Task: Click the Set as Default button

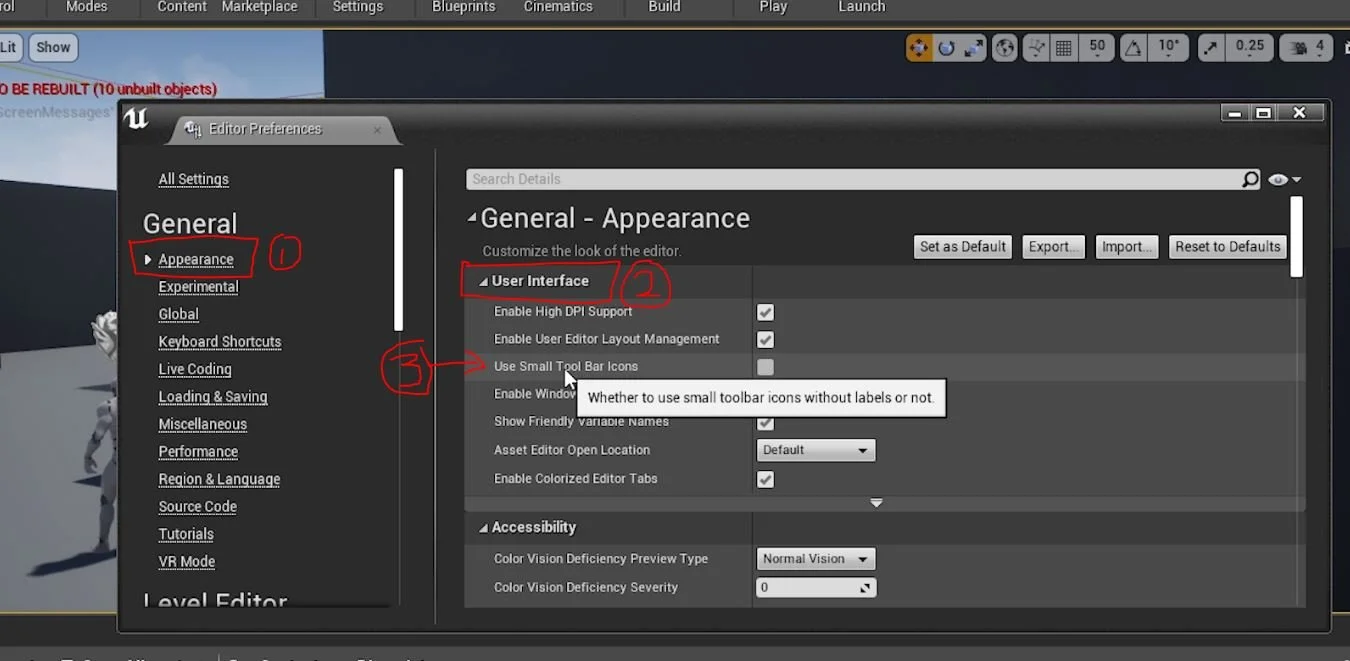Action: pos(962,246)
